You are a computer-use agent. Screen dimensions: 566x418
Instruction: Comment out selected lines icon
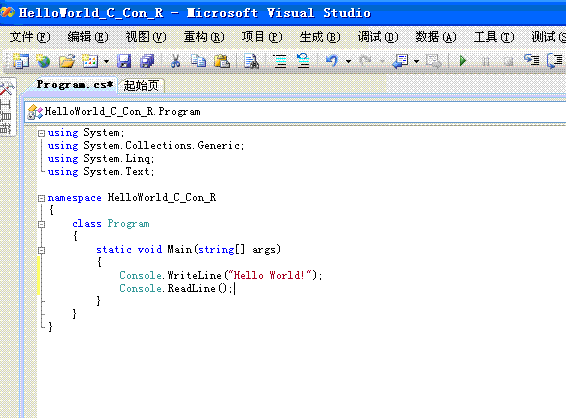[280, 61]
